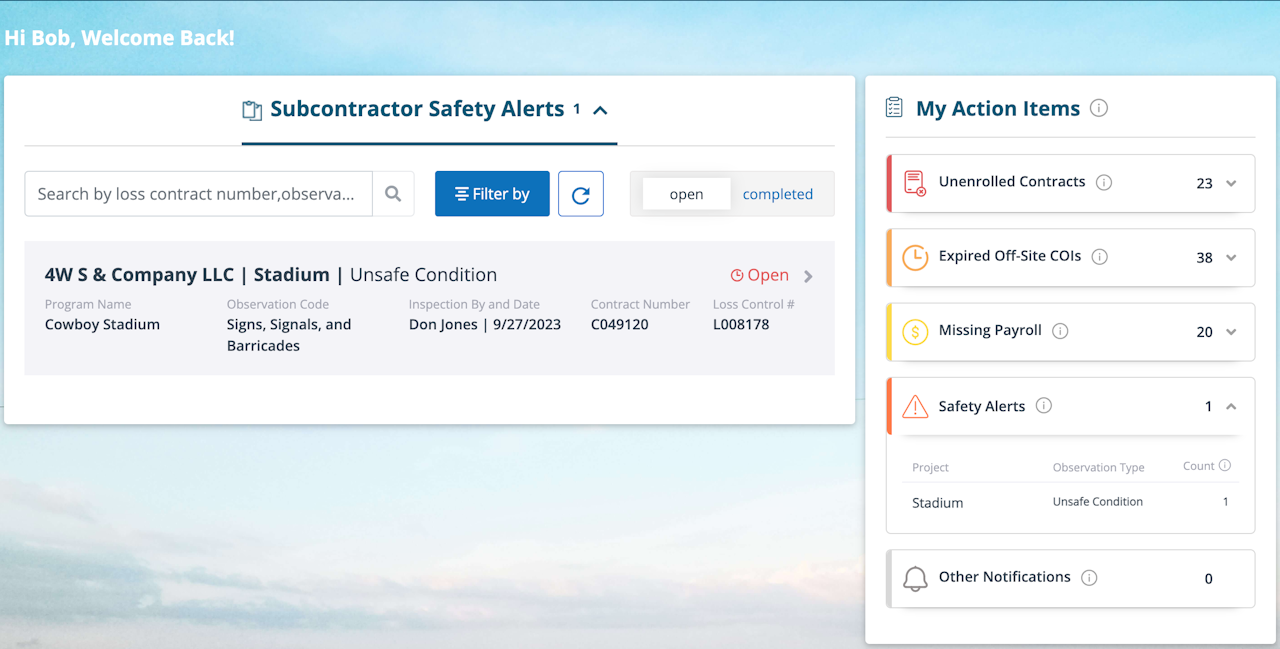Expand the Unenrolled Contracts section
The image size is (1280, 649).
pyautogui.click(x=1231, y=183)
